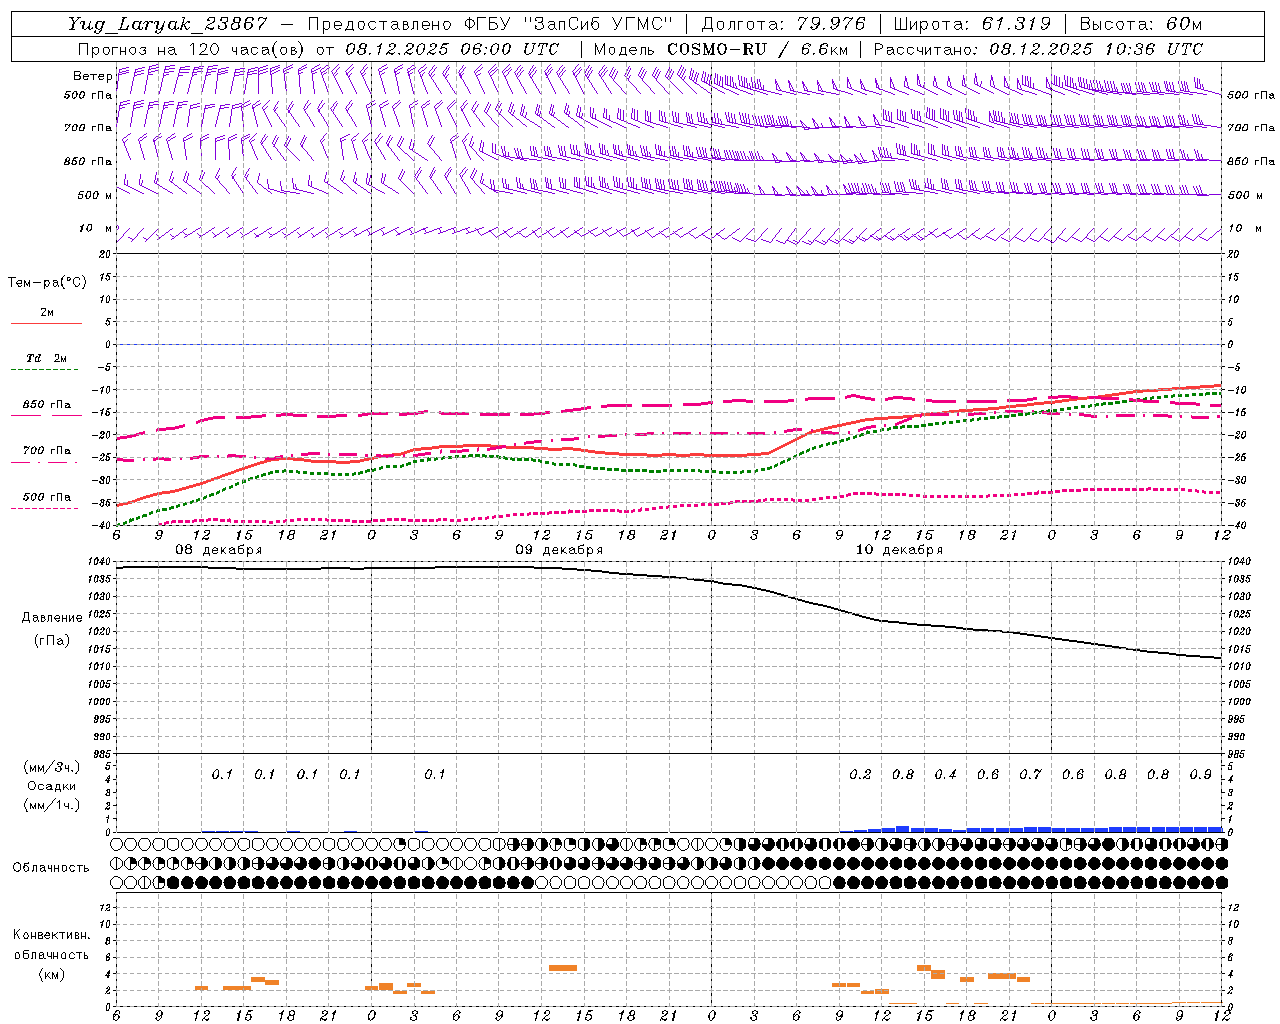The height and width of the screenshot is (1024, 1280).
Task: Select the 0.4 precipitation value
Action: 945,775
